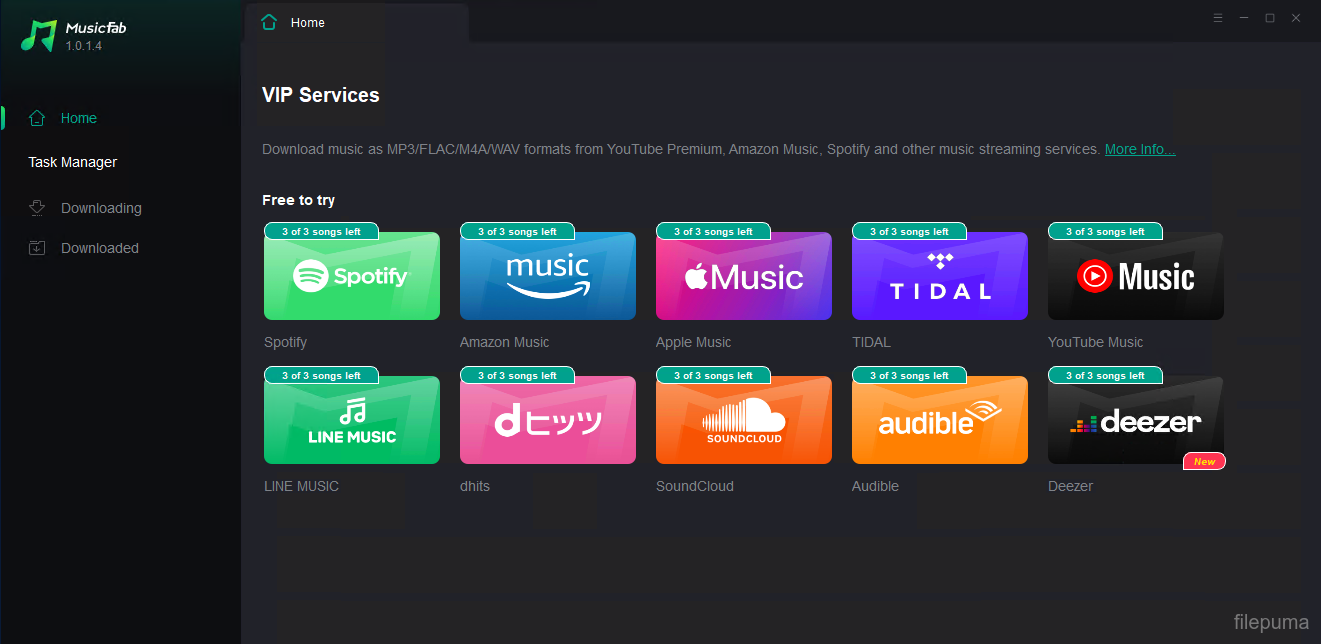Image resolution: width=1321 pixels, height=644 pixels.
Task: Select the LINE MUSIC service card
Action: pos(351,421)
